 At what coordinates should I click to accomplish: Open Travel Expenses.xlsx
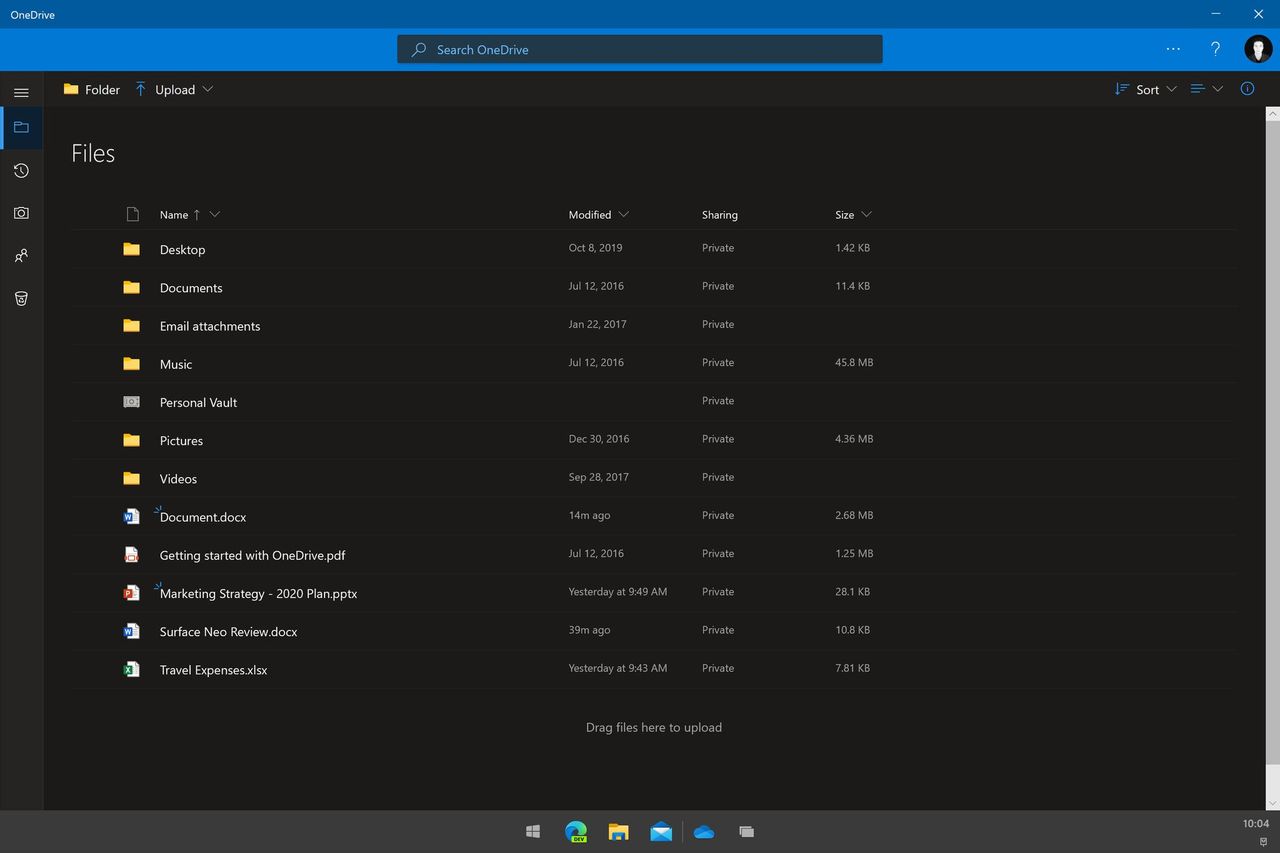[213, 670]
